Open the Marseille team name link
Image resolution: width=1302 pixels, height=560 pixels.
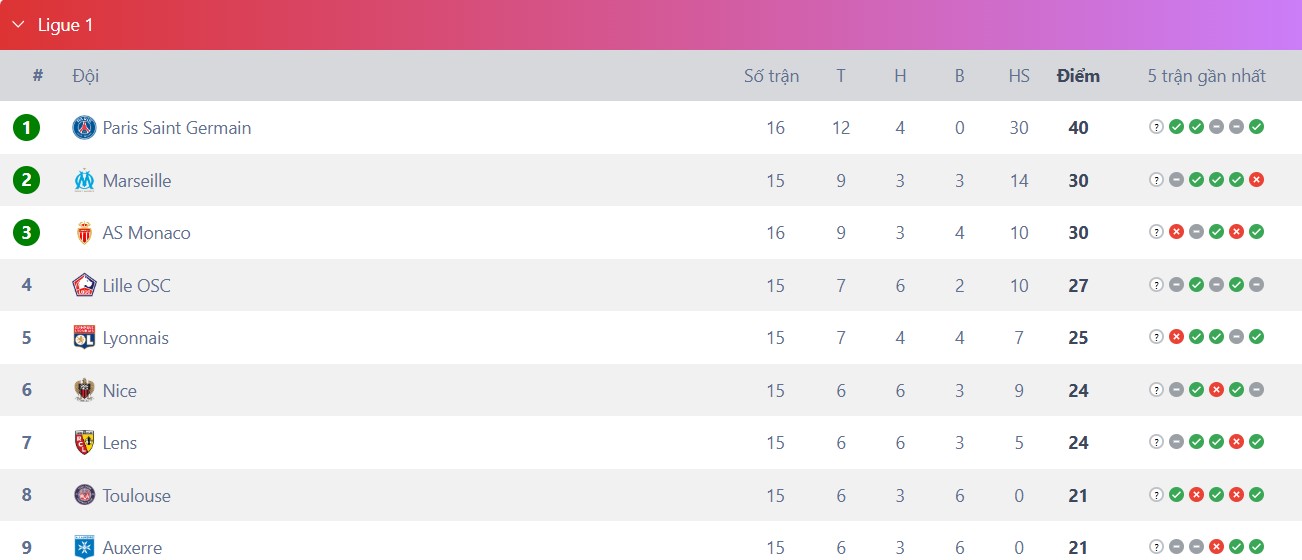coord(137,181)
